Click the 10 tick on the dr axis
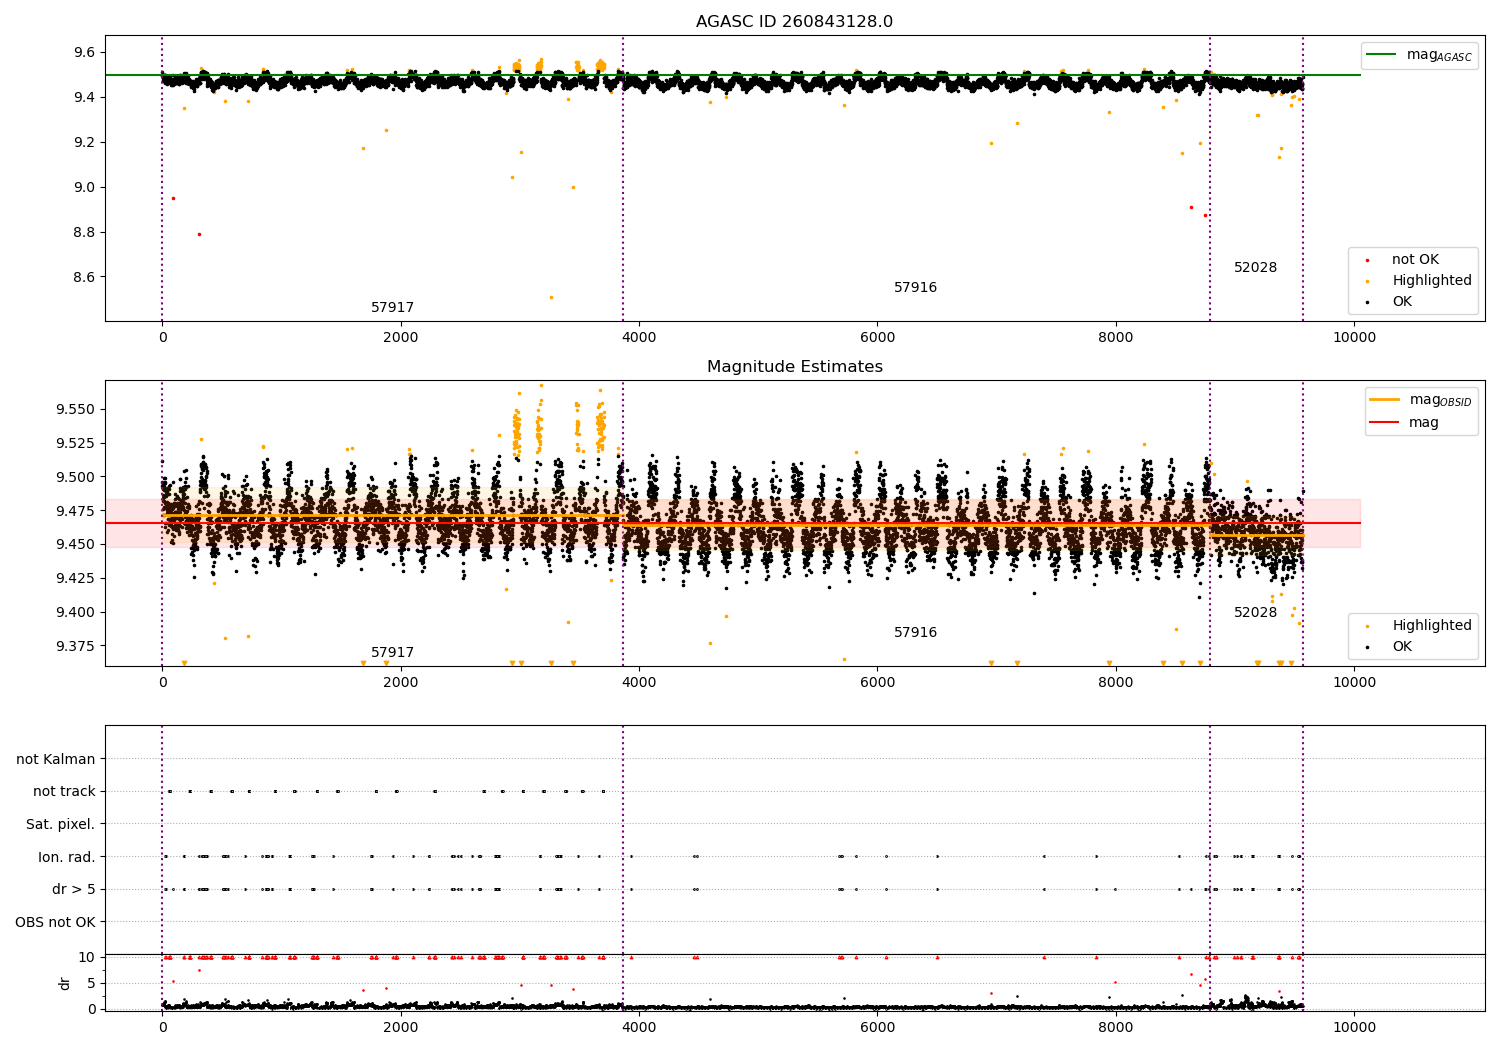1500x1050 pixels. 87,957
